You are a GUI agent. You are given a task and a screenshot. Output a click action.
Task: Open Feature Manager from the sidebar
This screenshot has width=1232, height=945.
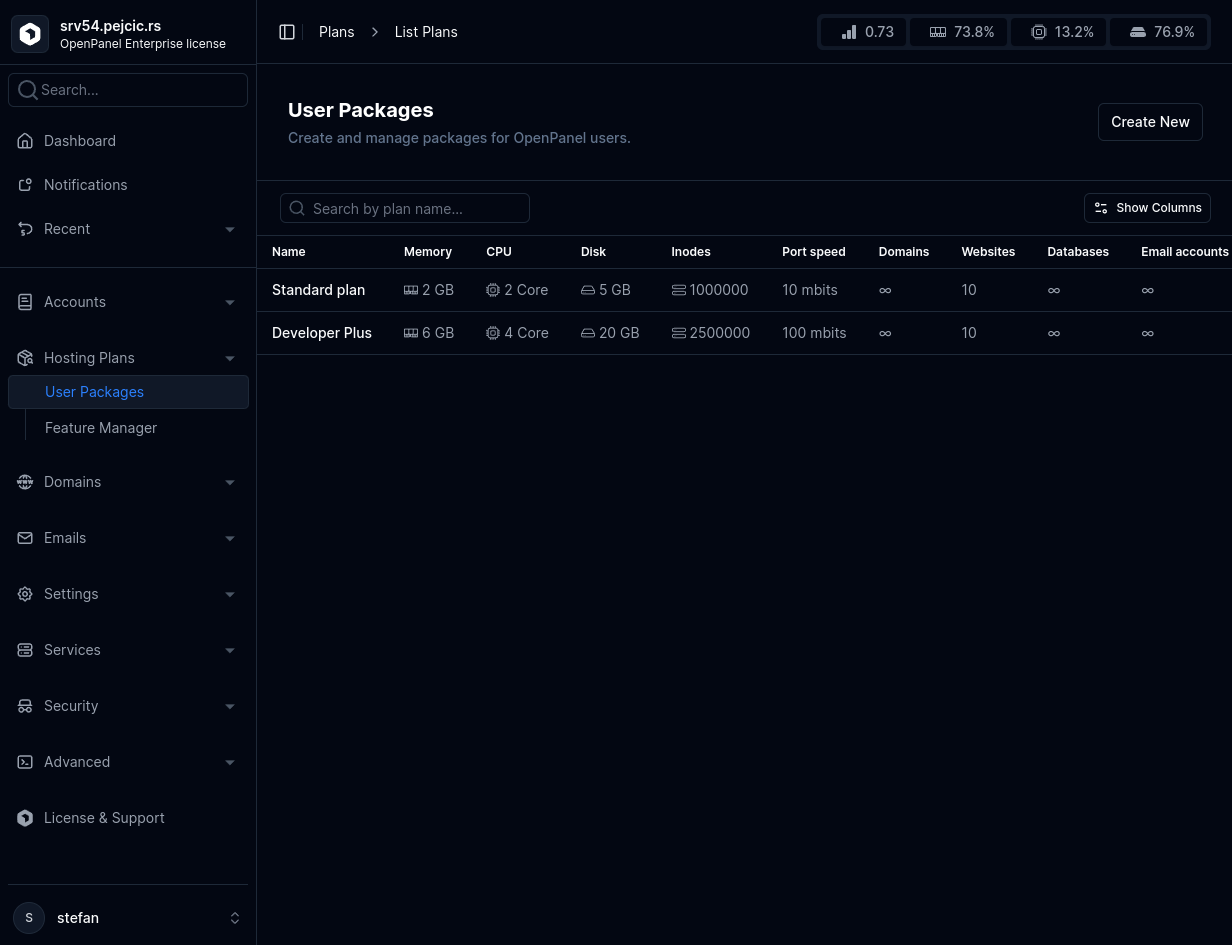(101, 428)
